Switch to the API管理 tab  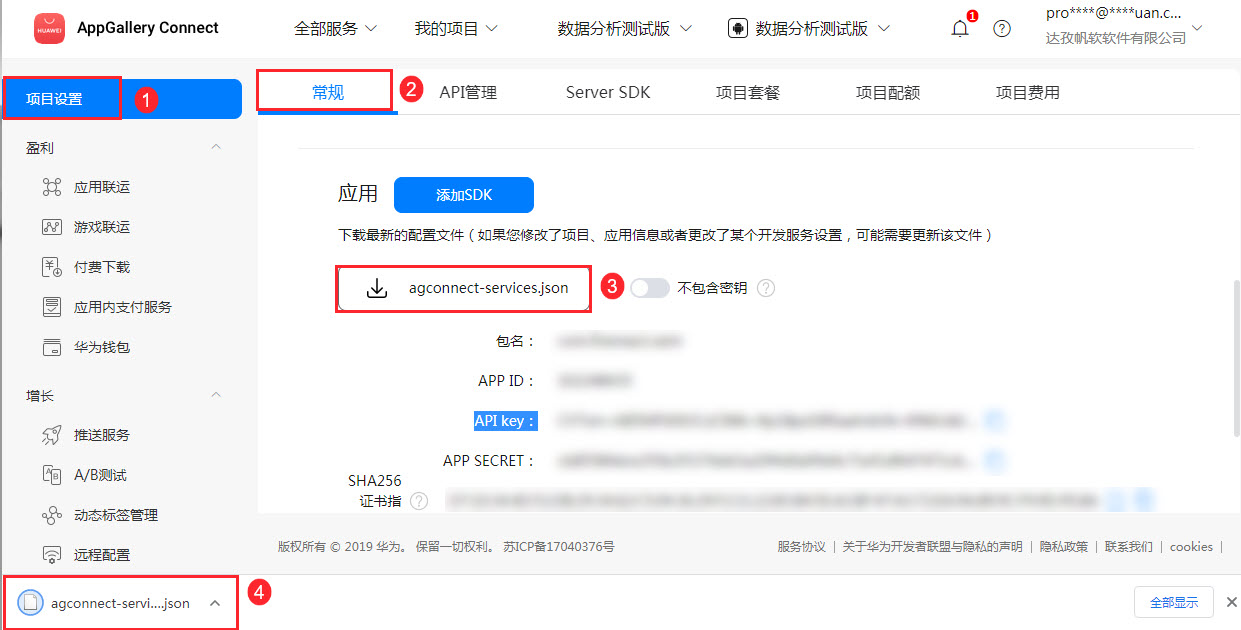coord(468,92)
